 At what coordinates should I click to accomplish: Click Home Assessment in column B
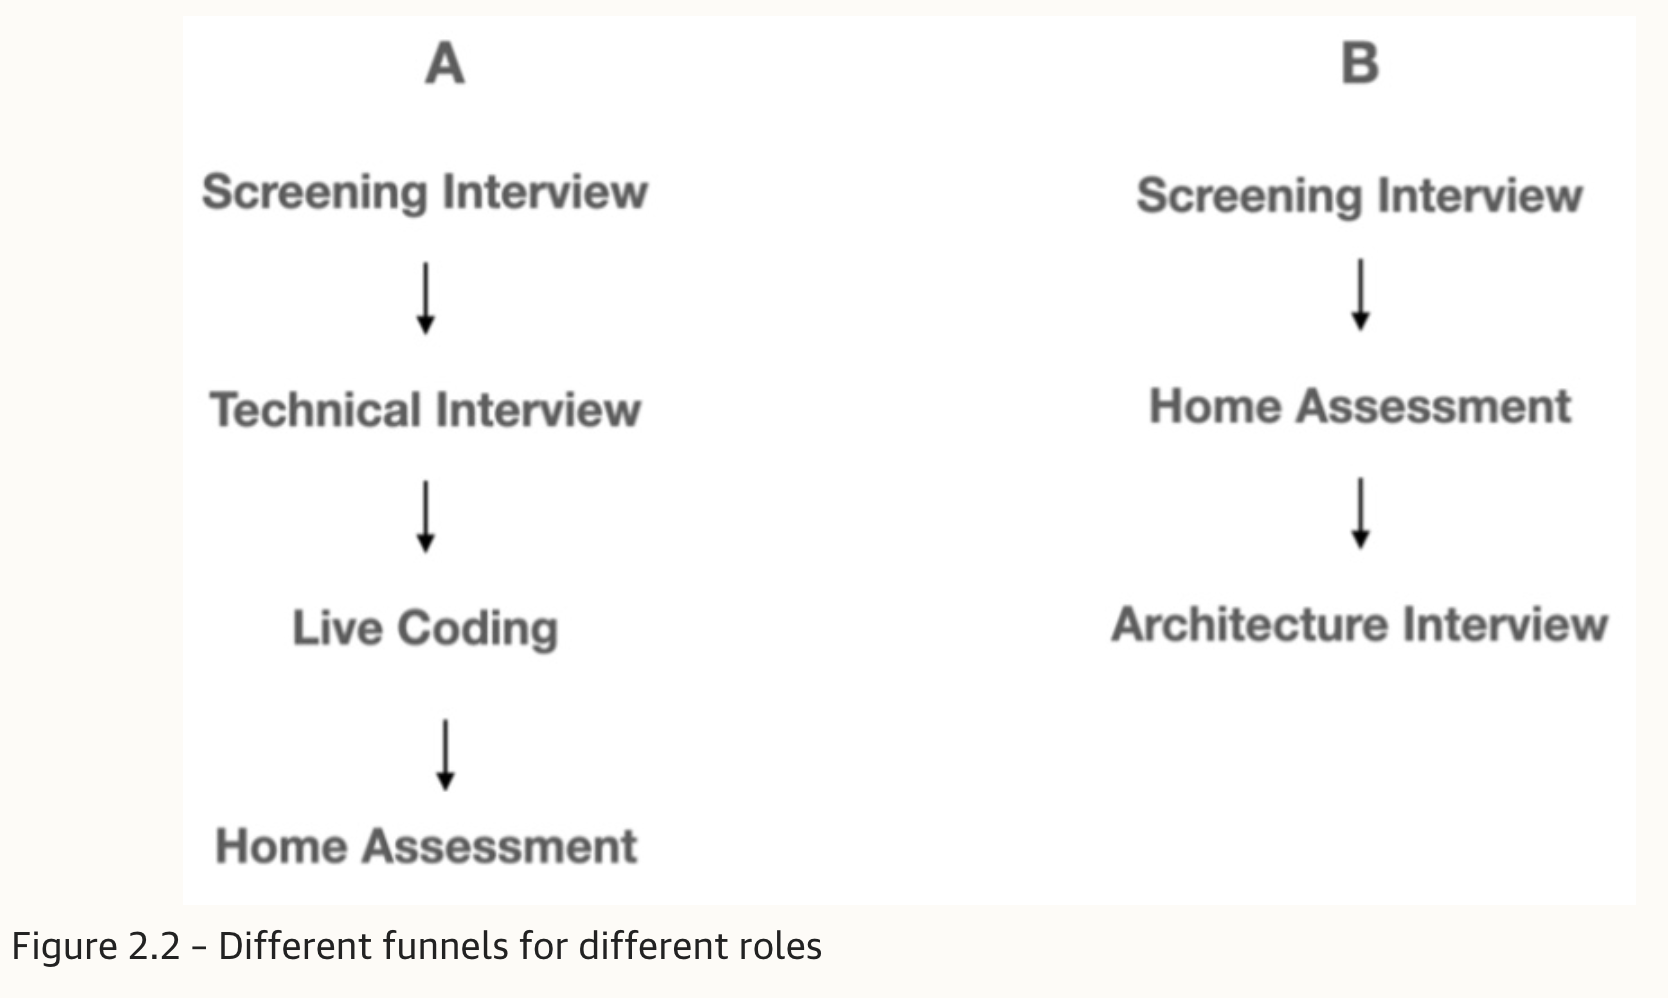[1360, 407]
